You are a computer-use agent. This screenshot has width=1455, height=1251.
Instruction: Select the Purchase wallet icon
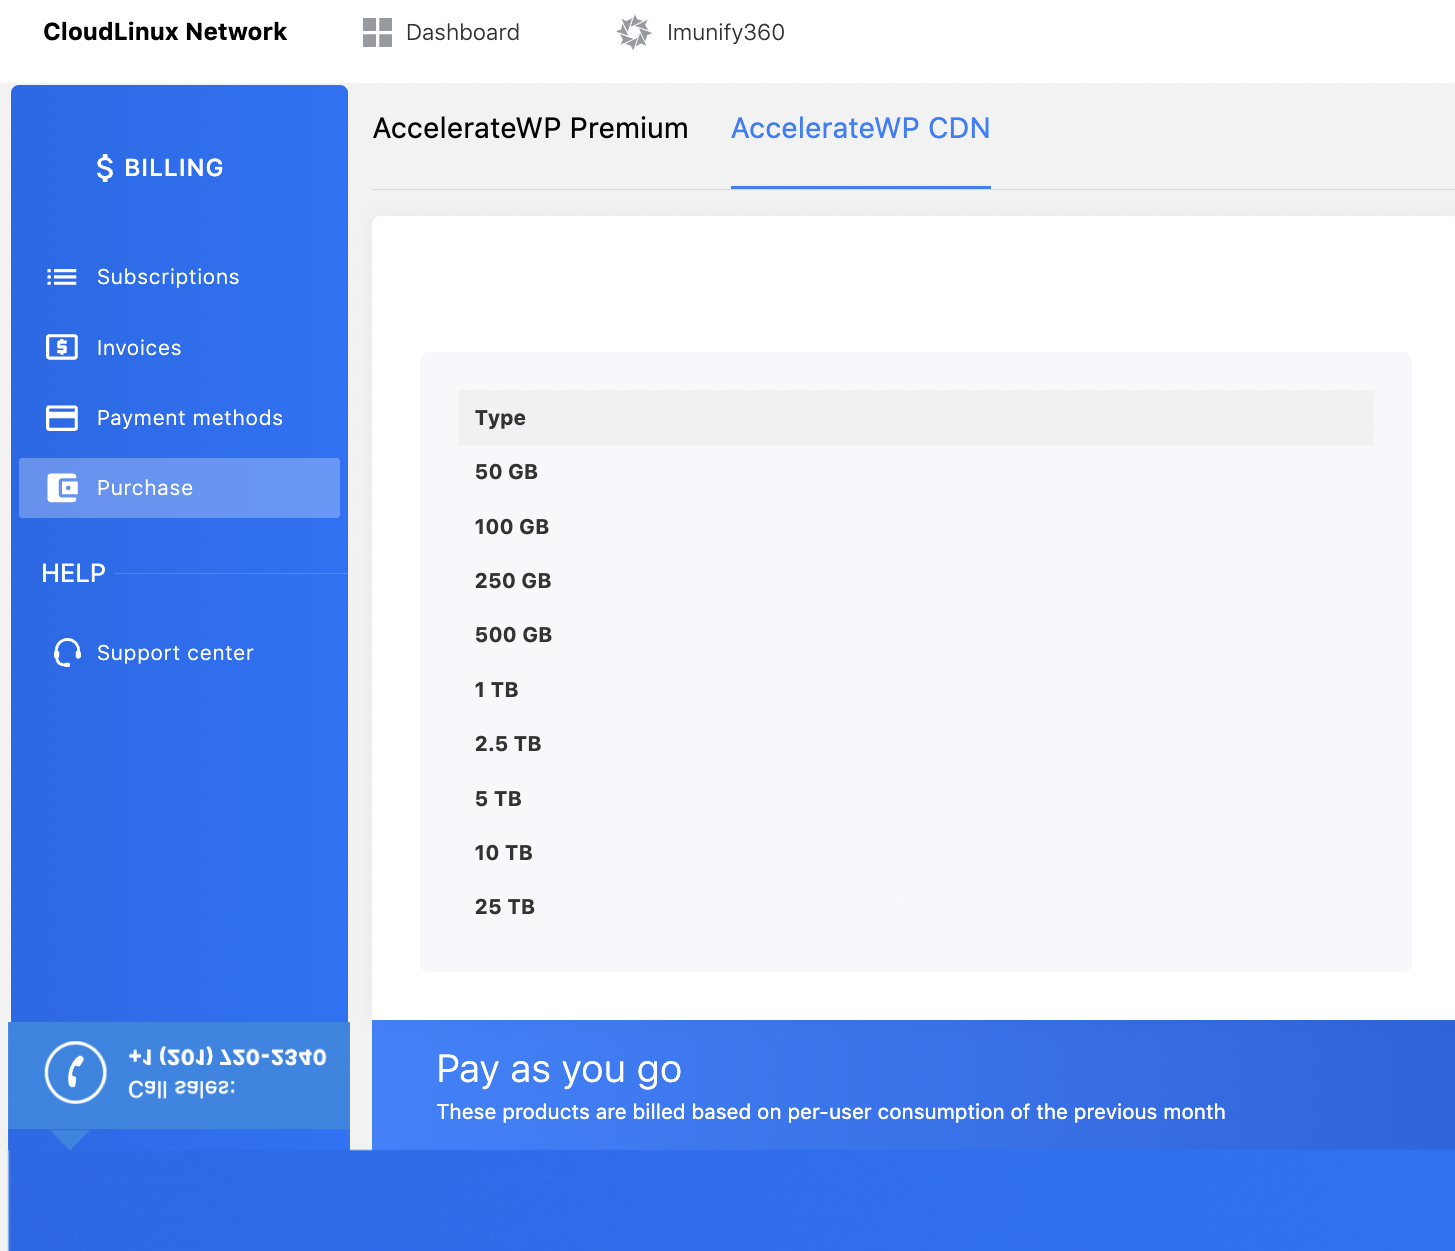coord(63,488)
